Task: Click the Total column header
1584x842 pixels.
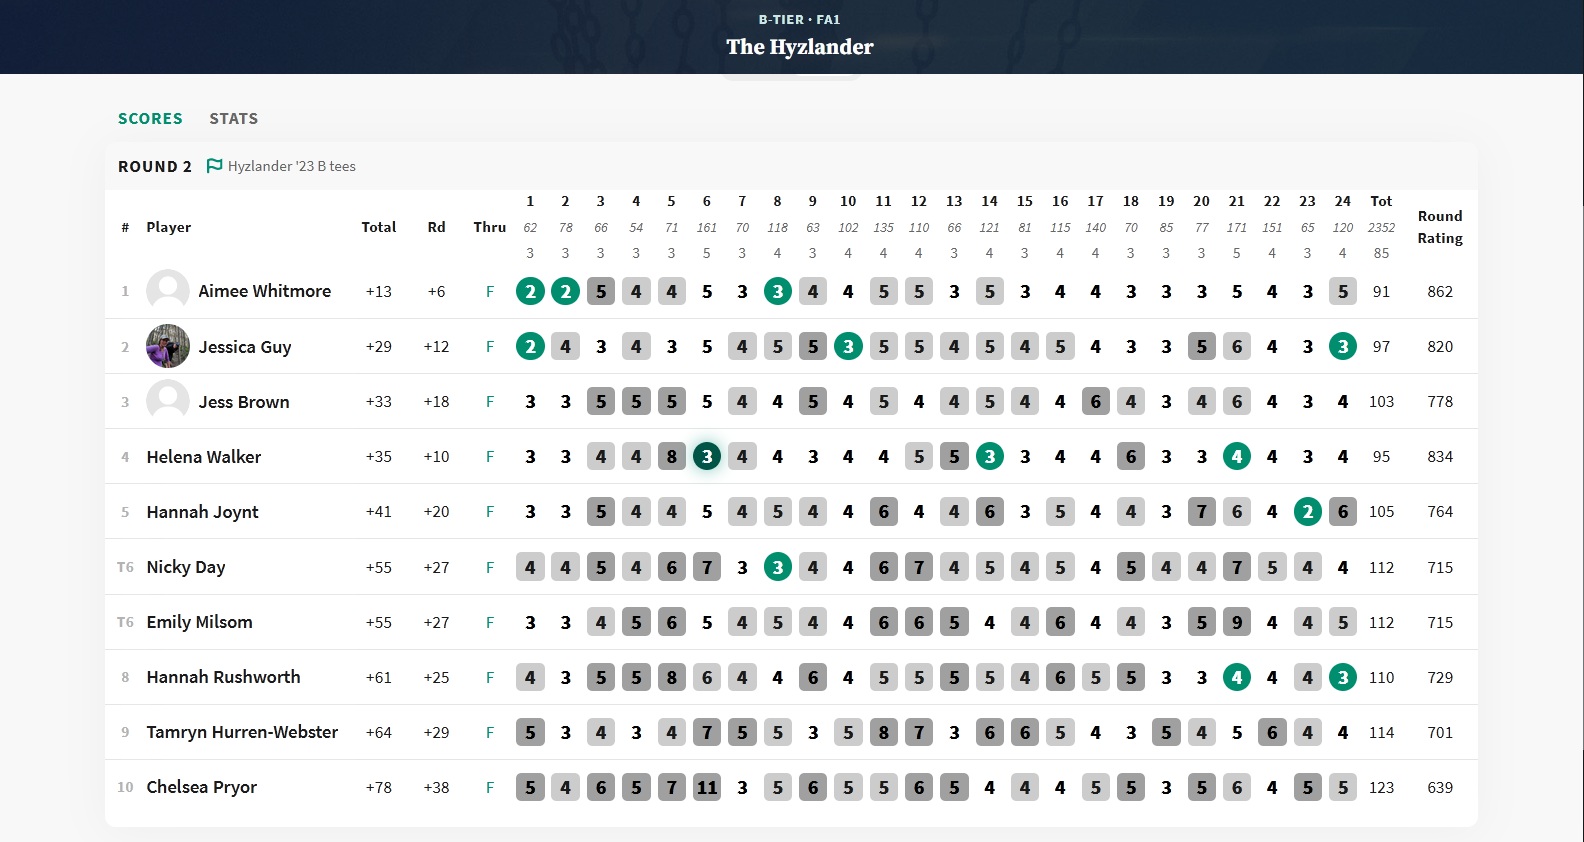Action: tap(378, 227)
